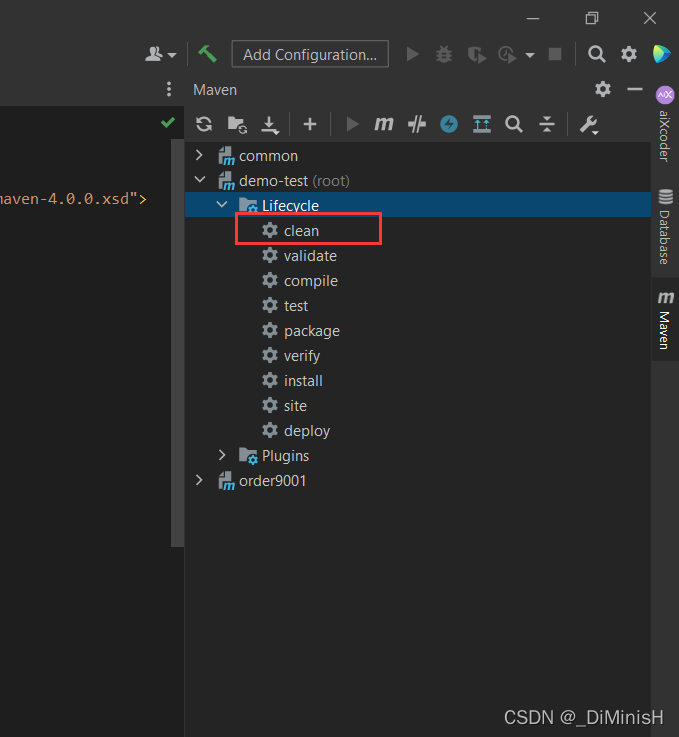Viewport: 679px width, 737px height.
Task: Click the Debug bug icon
Action: click(x=444, y=54)
